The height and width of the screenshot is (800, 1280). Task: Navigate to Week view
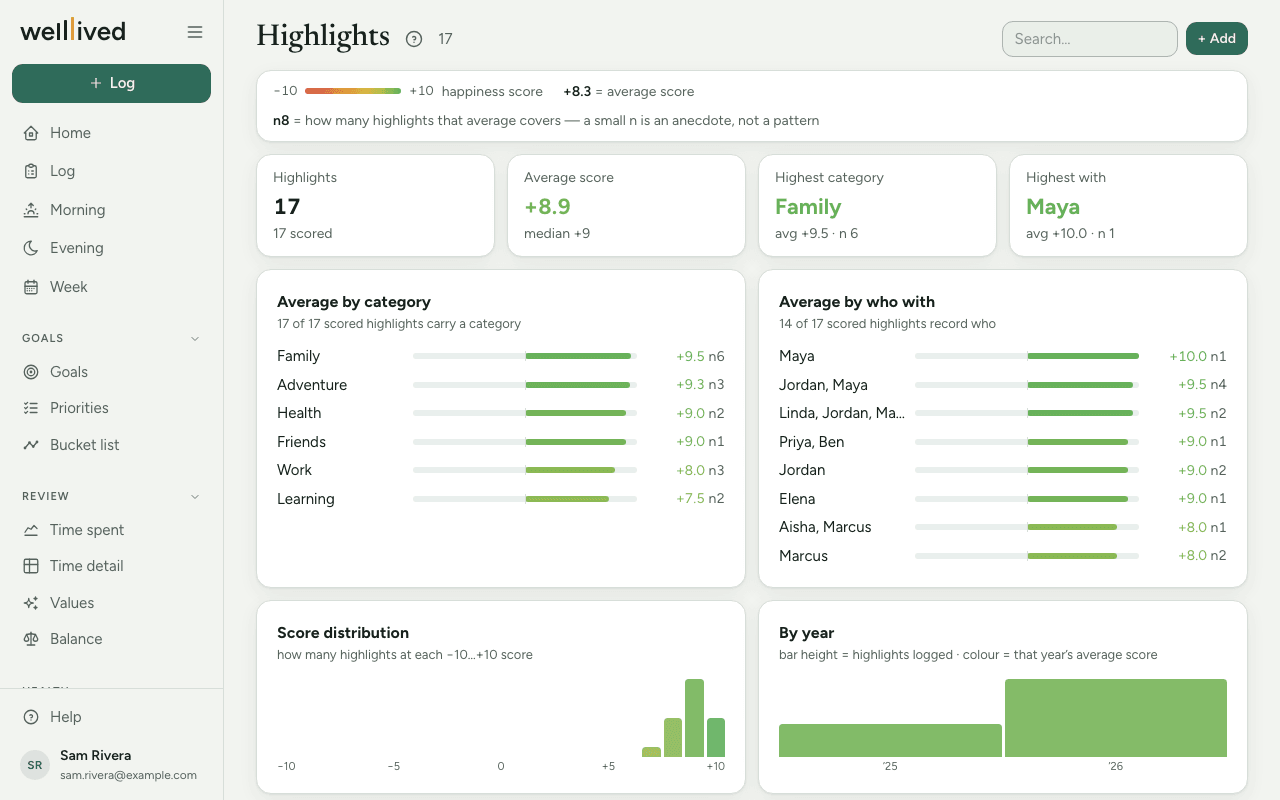pos(111,287)
